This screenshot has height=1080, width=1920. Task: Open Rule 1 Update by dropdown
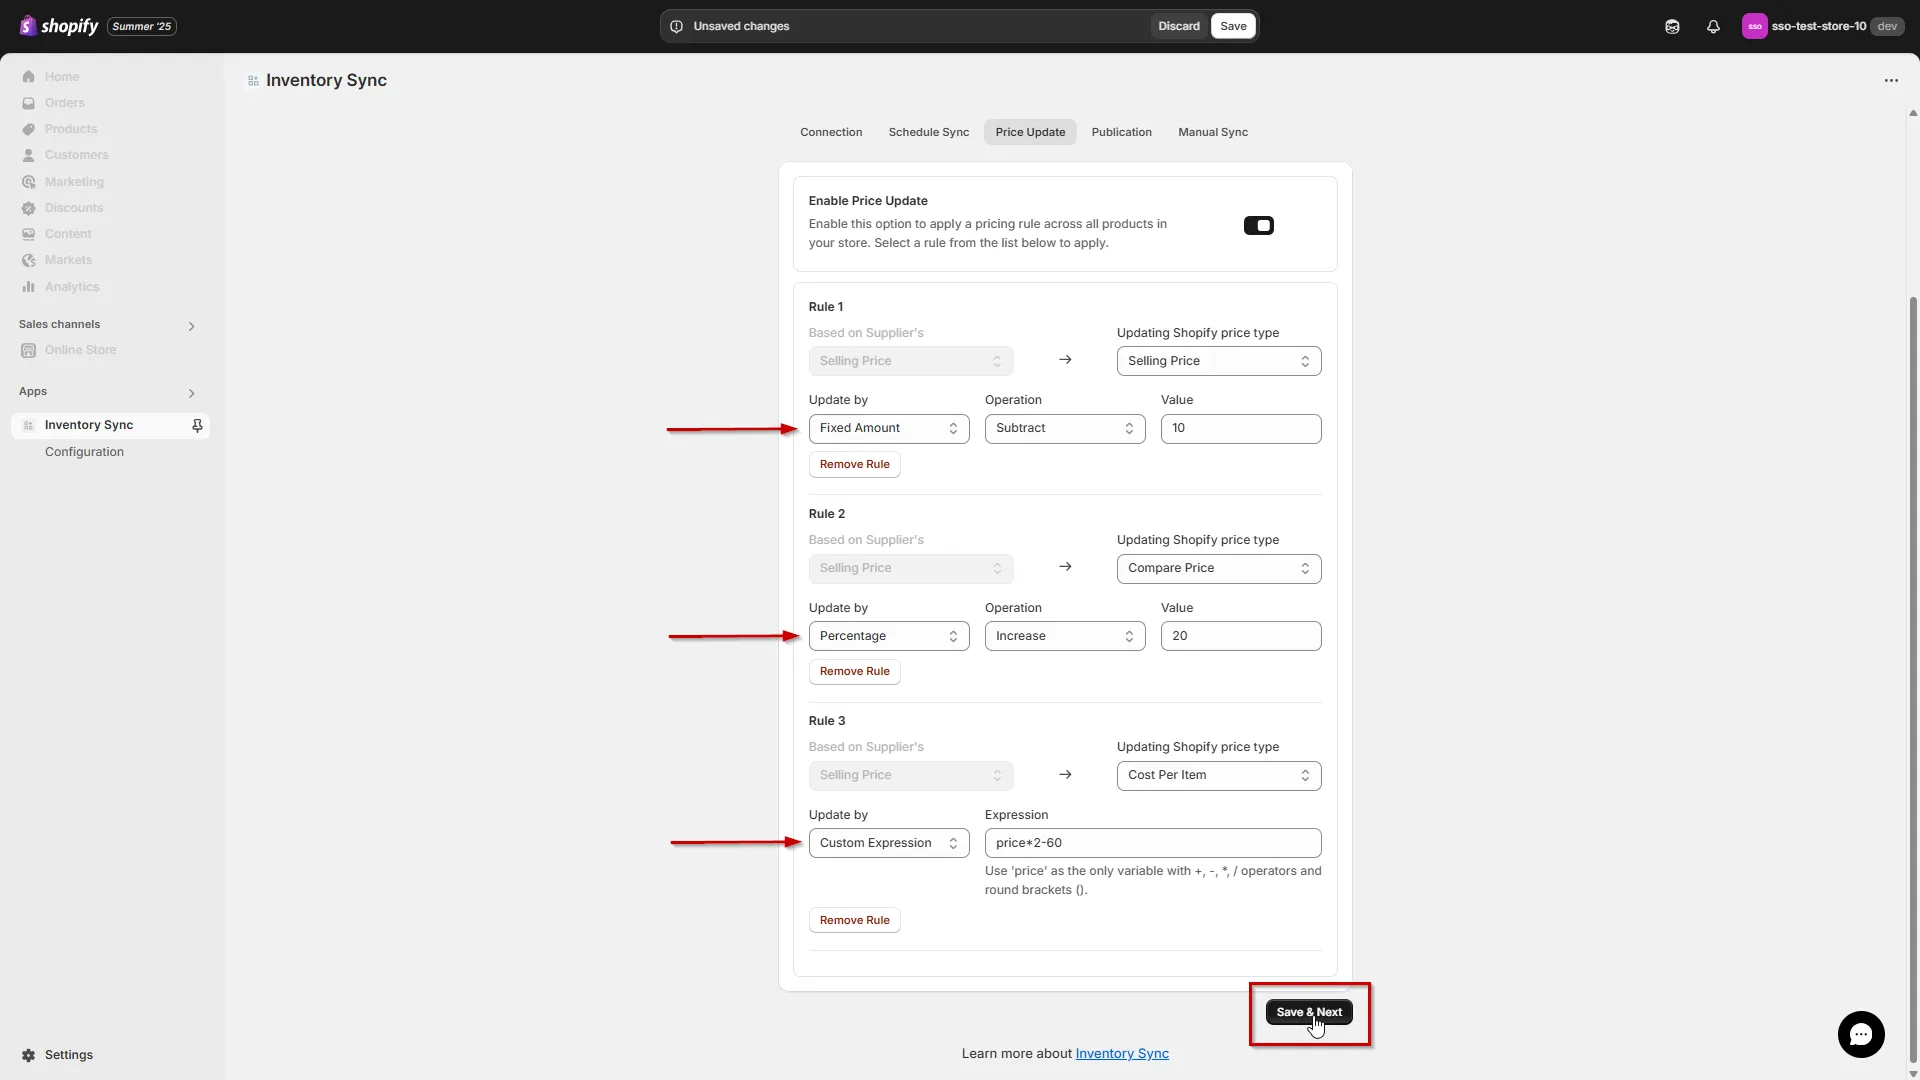pyautogui.click(x=888, y=428)
